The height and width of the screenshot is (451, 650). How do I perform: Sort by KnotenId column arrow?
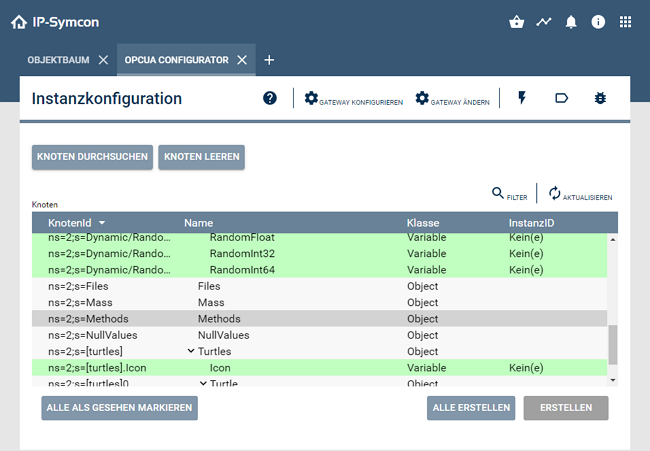tap(102, 222)
